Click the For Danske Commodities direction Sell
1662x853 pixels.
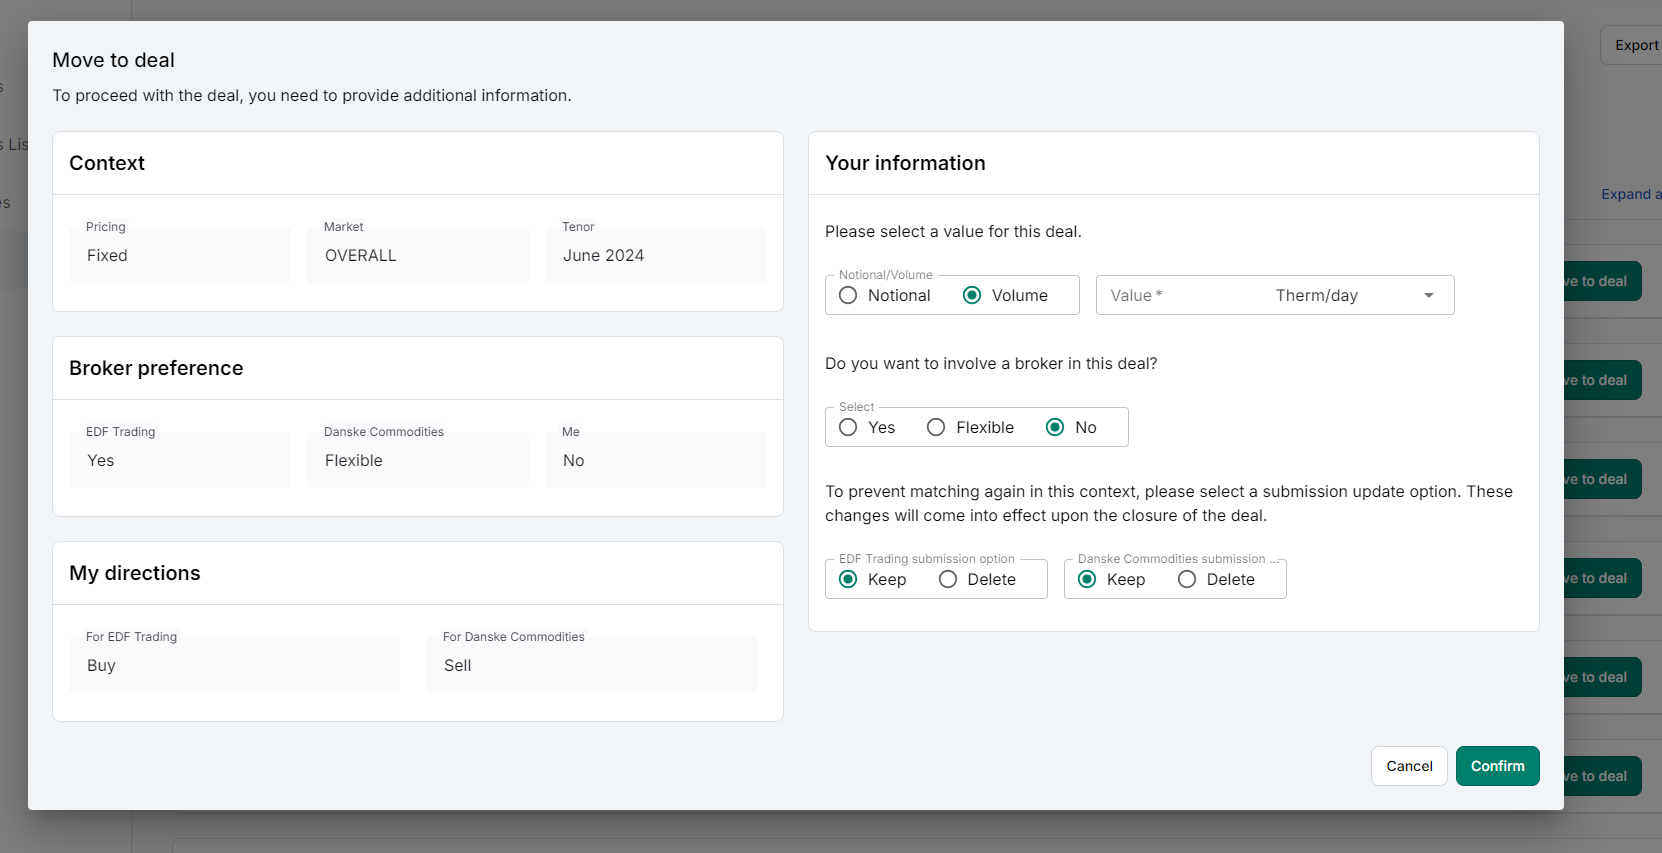pyautogui.click(x=591, y=665)
